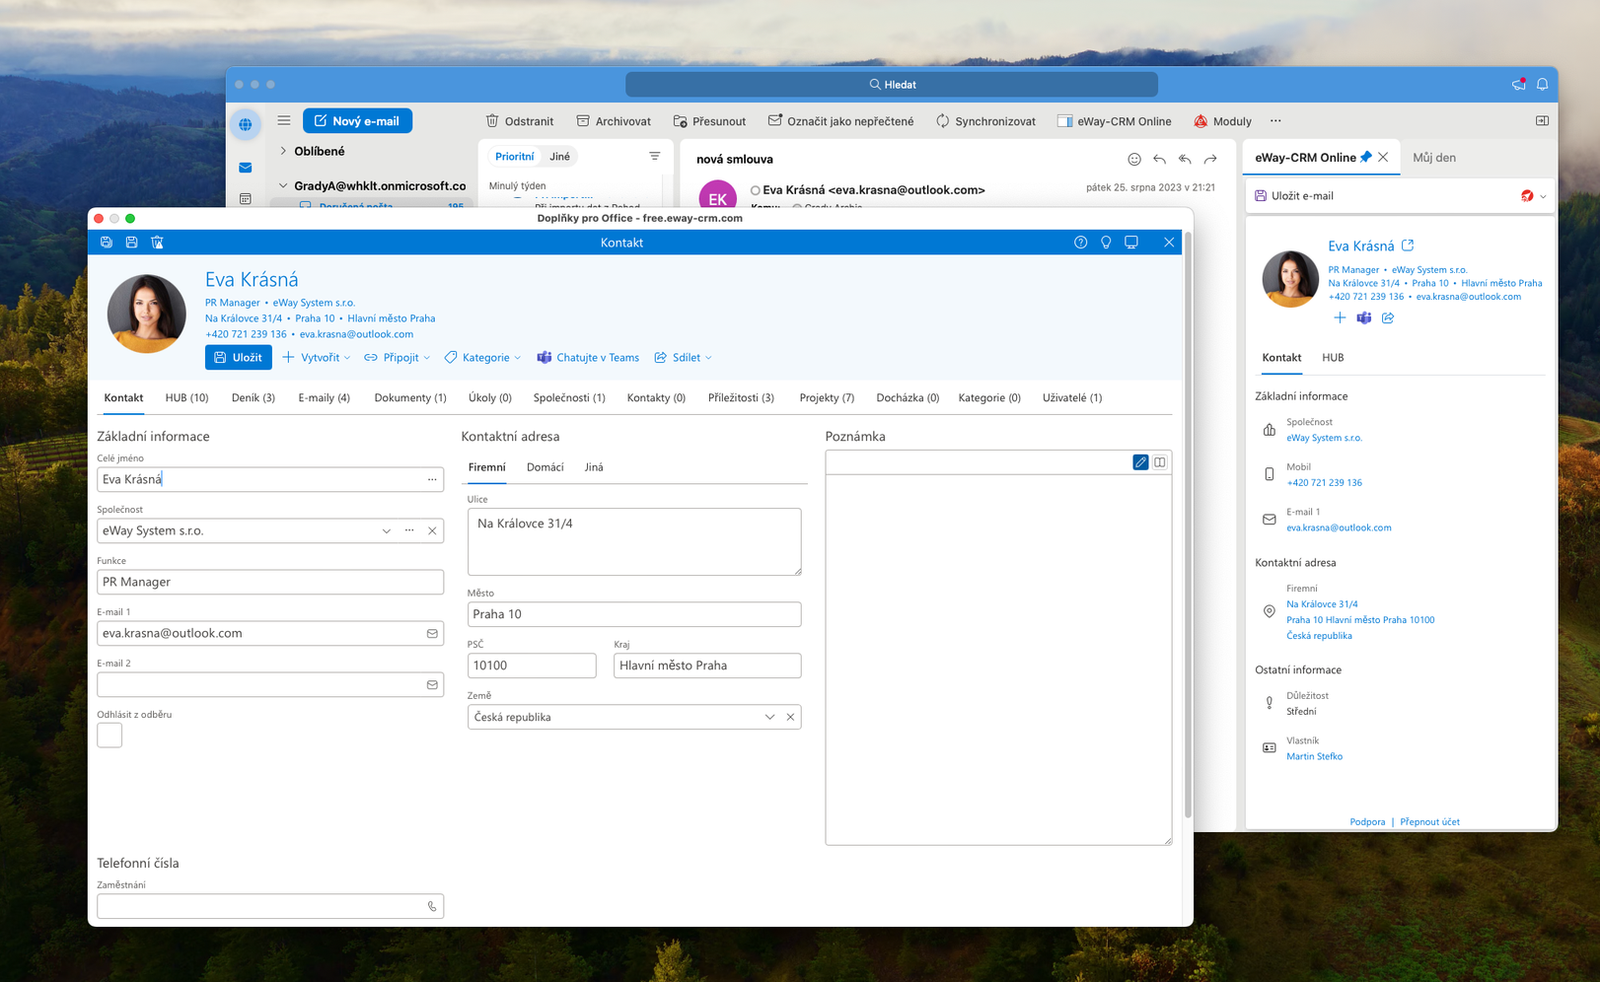The width and height of the screenshot is (1600, 982).
Task: Open the Příležitosti (3) tab
Action: click(x=741, y=398)
